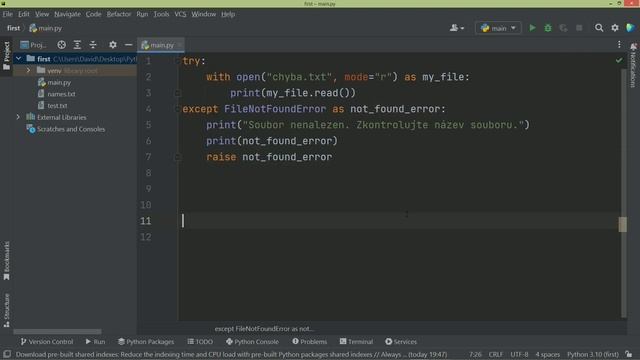Click the vertical editor scrollbar marker
The height and width of the screenshot is (360, 640).
[622, 224]
